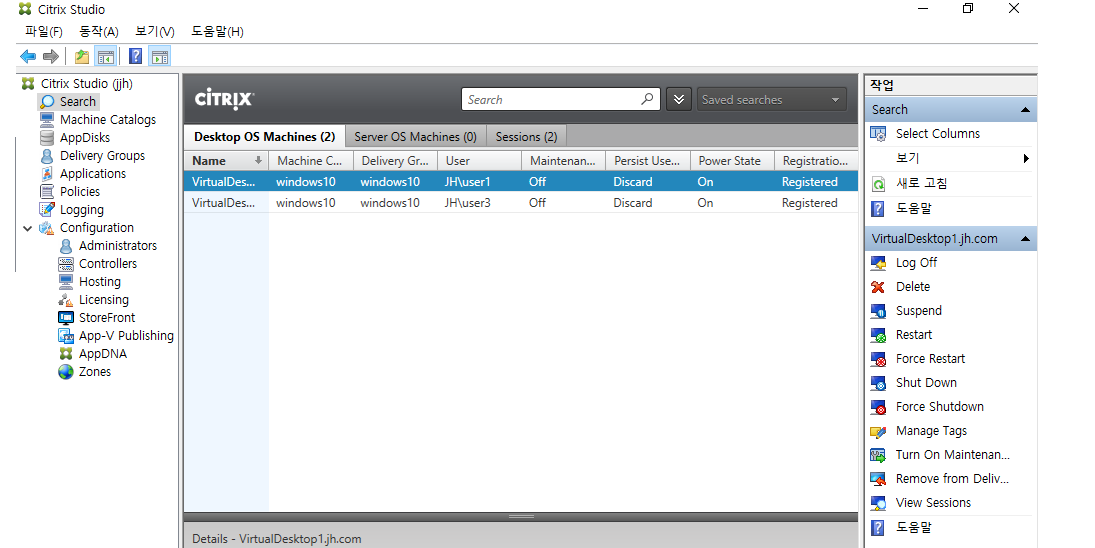Viewport: 1095px width, 548px height.
Task: Click the Restart action
Action: click(914, 334)
